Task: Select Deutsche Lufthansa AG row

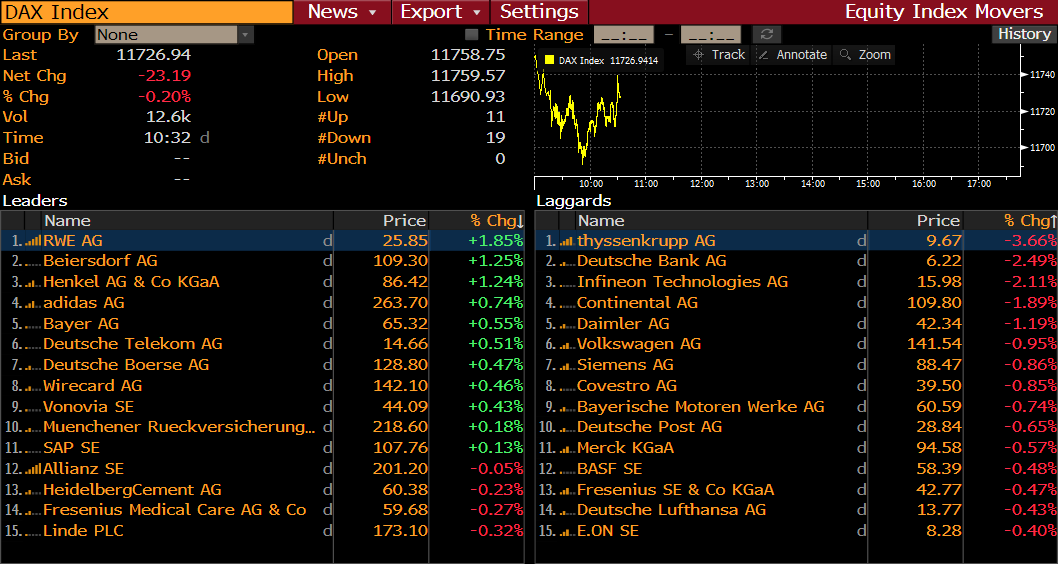Action: pos(796,510)
